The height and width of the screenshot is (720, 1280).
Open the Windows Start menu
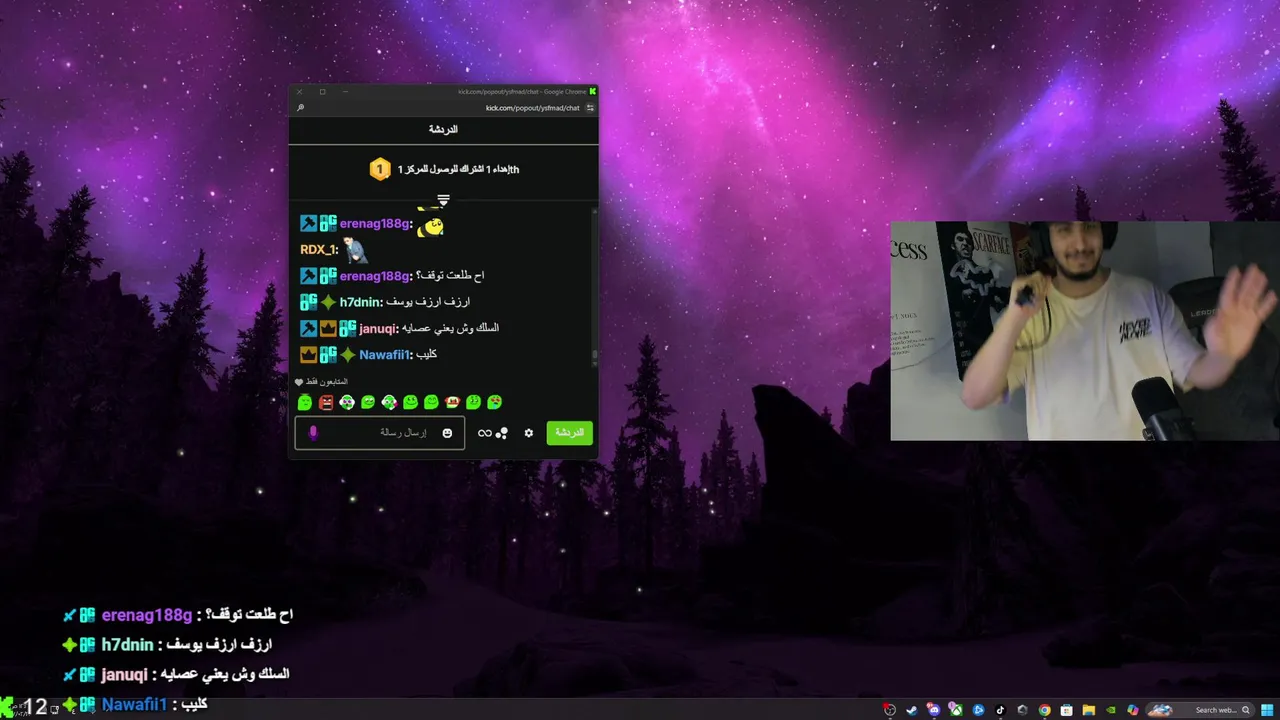[x=1267, y=710]
